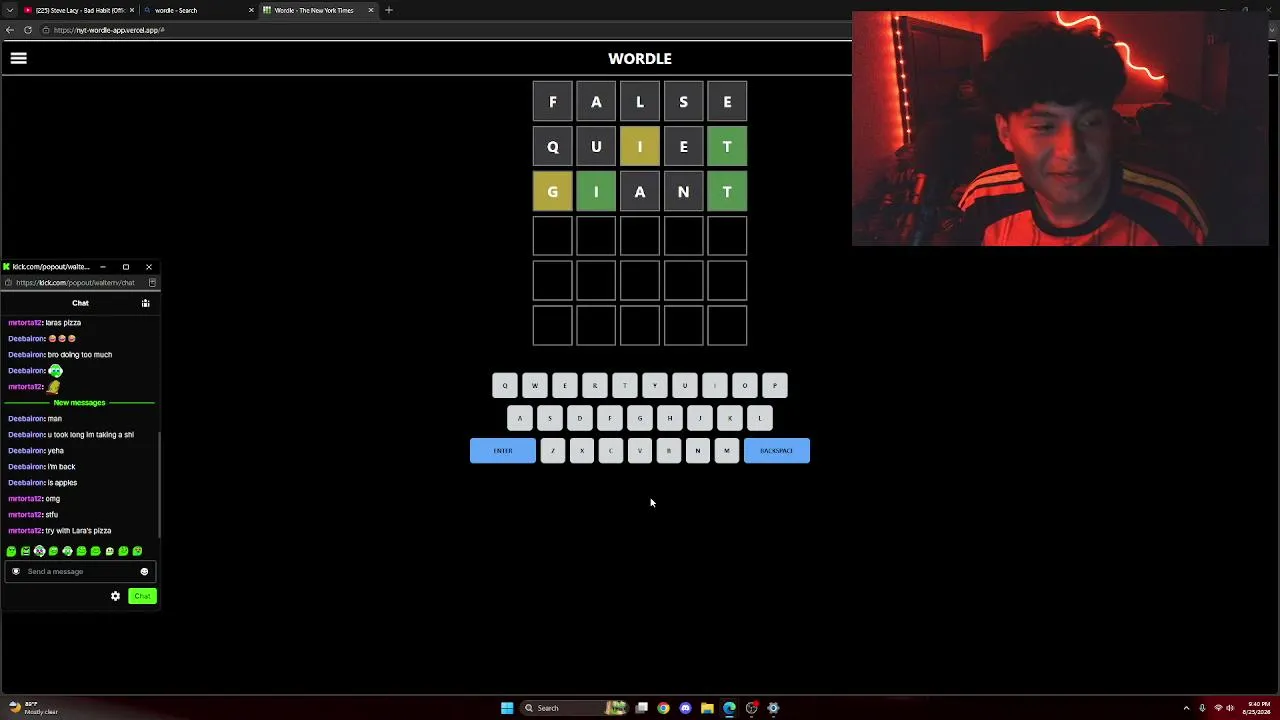Tap the W key on Wordle keyboard
The image size is (1280, 720).
point(535,385)
